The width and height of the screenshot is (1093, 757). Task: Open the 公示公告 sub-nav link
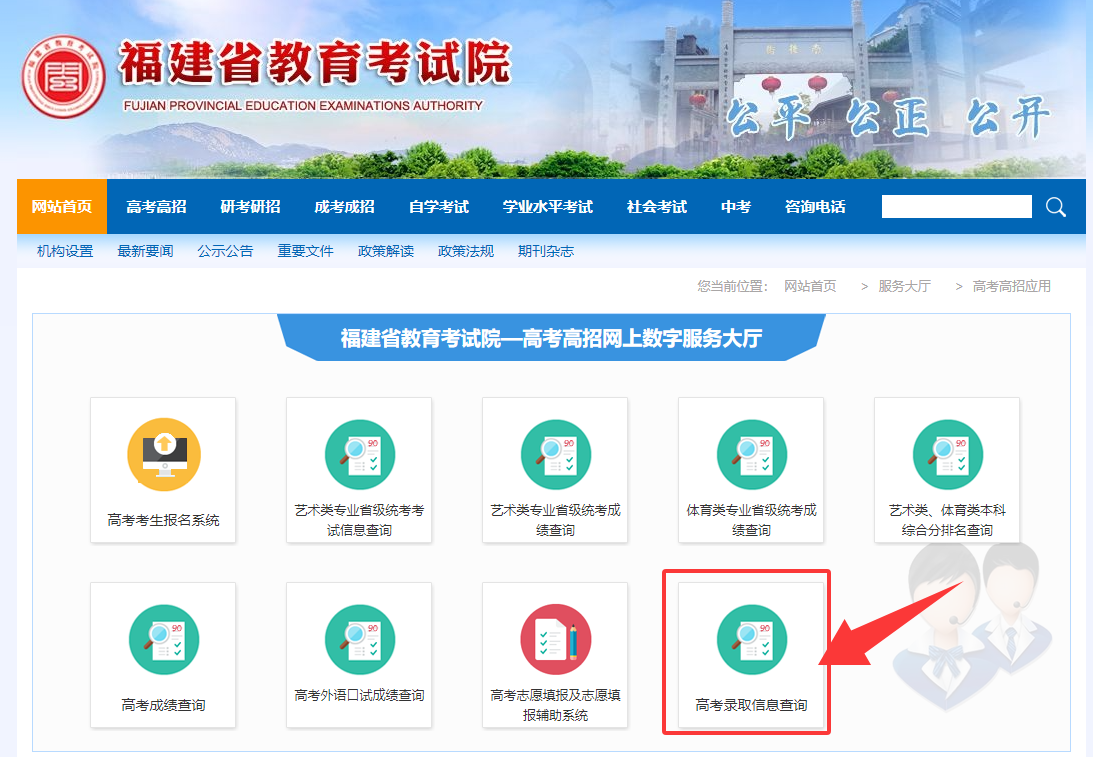point(225,251)
